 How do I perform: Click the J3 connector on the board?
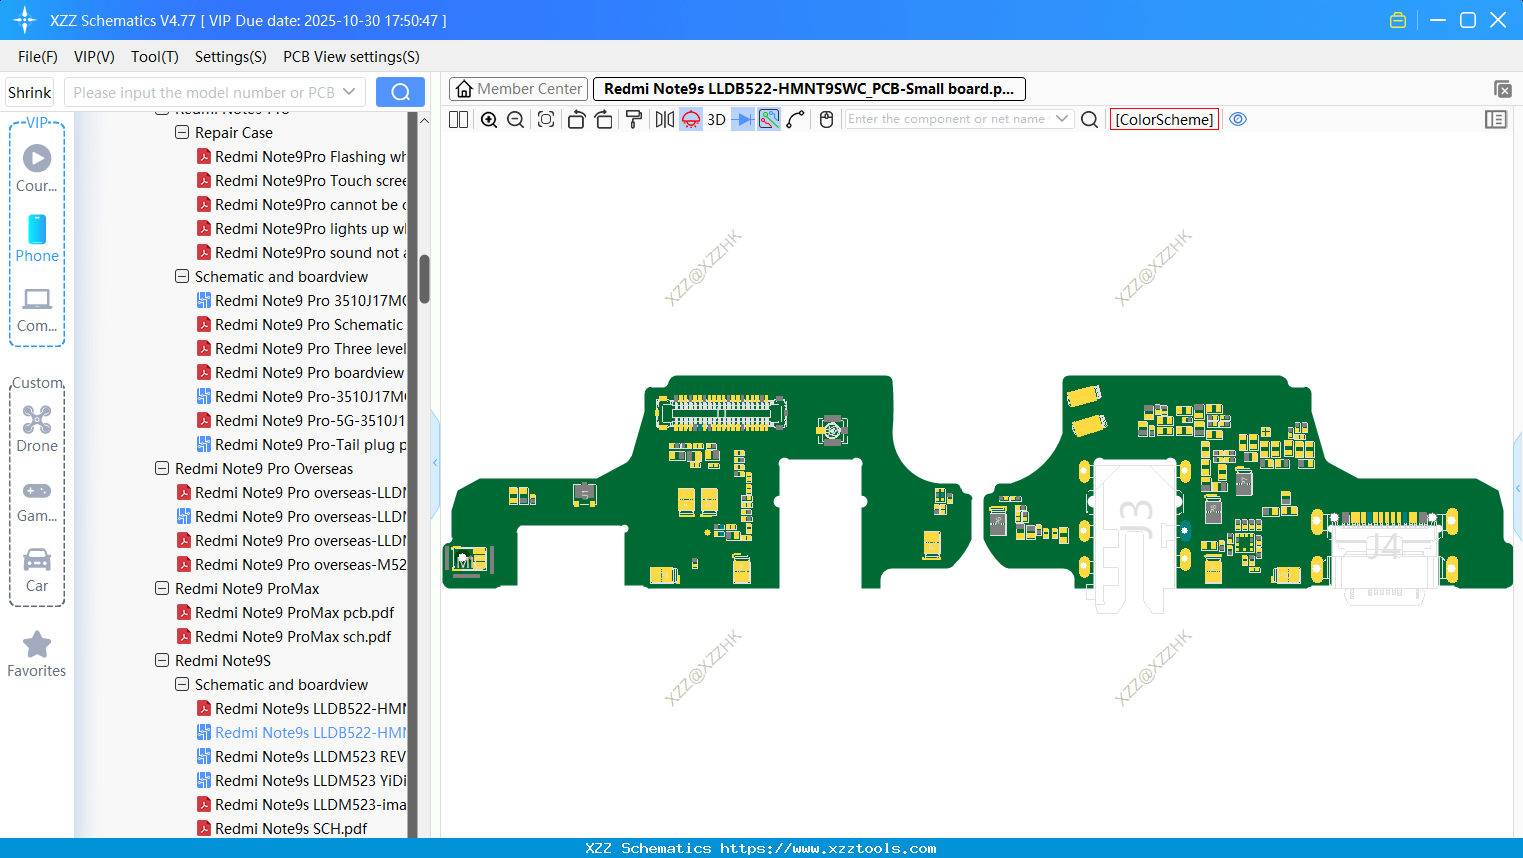pos(1134,535)
